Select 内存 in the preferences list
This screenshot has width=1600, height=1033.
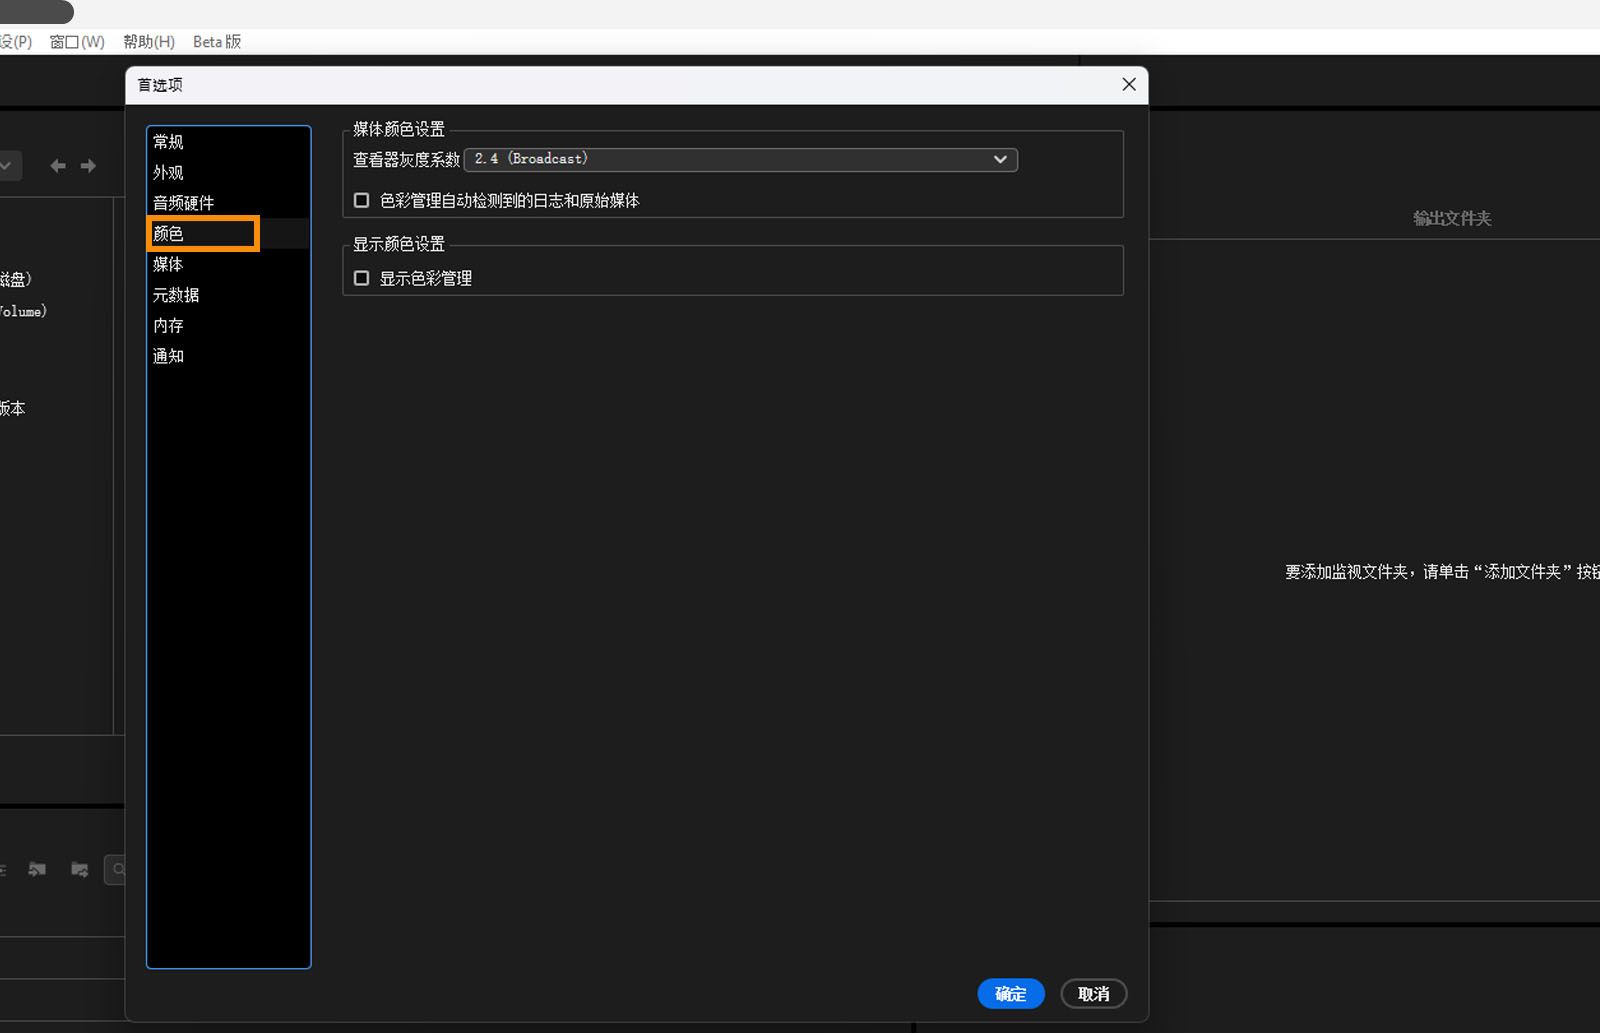pos(228,326)
